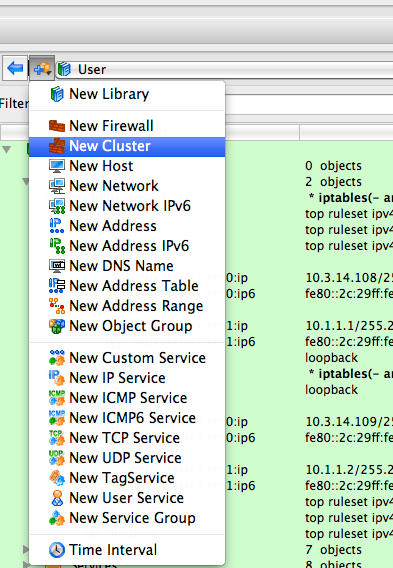
Task: Click the New Address Range icon
Action: tap(57, 306)
